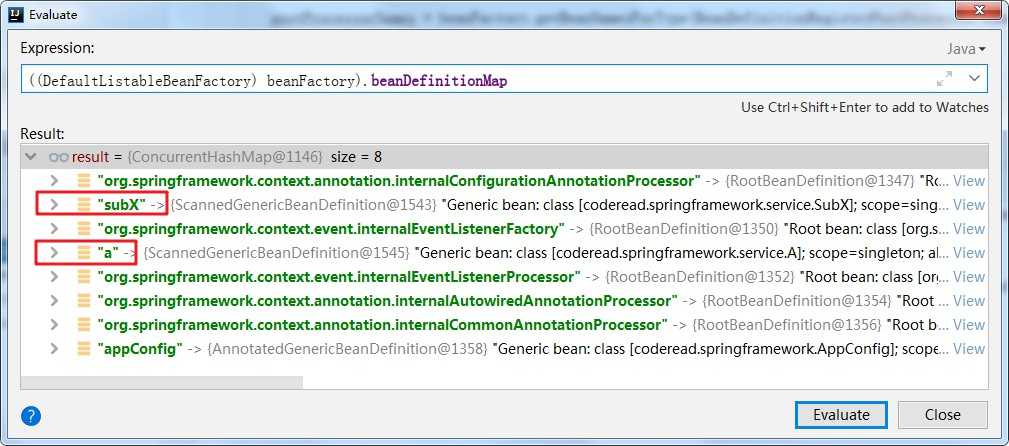Click View link on internalEventListenerProcessor row
The height and width of the screenshot is (446, 1009).
969,277
